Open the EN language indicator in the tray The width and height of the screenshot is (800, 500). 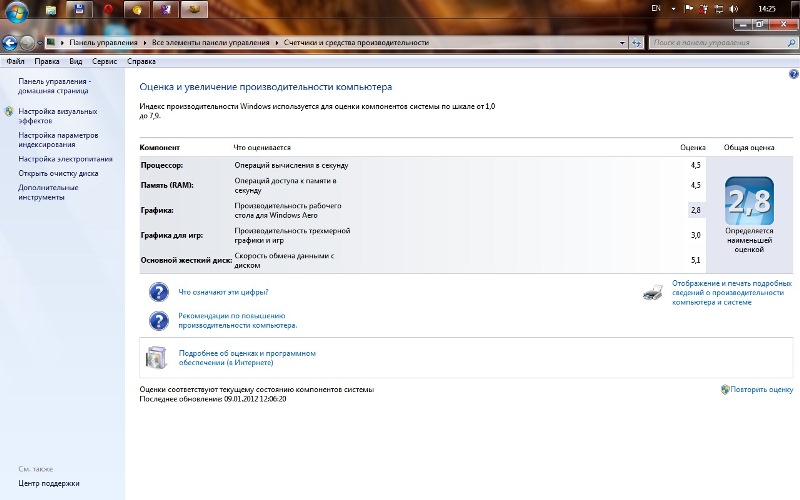coord(656,8)
